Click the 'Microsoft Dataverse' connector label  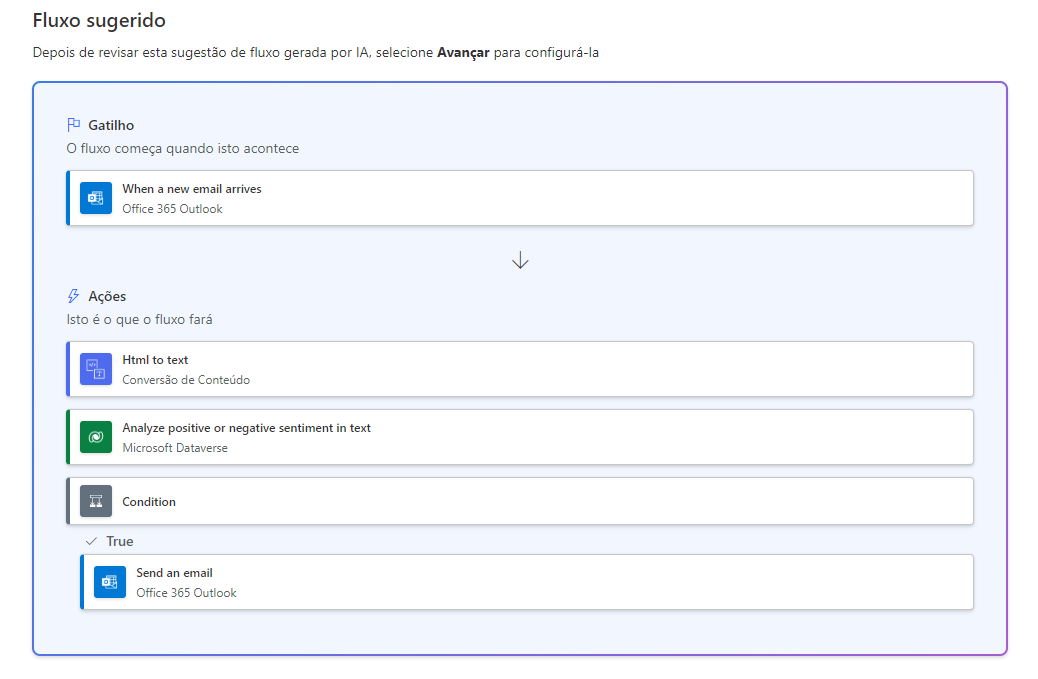[175, 448]
